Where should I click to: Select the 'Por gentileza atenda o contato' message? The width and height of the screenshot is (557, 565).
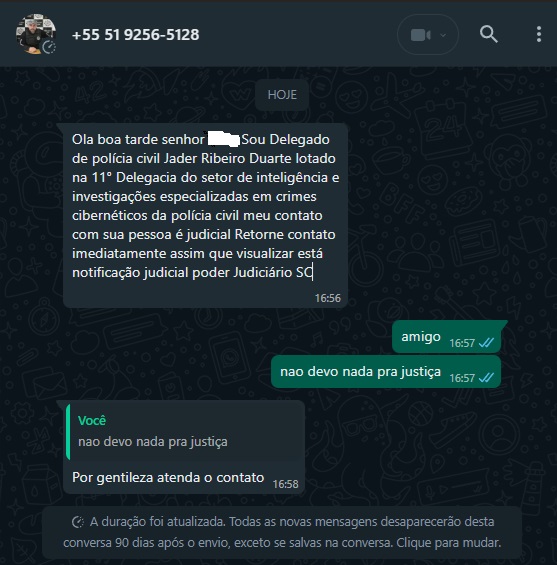(x=184, y=447)
